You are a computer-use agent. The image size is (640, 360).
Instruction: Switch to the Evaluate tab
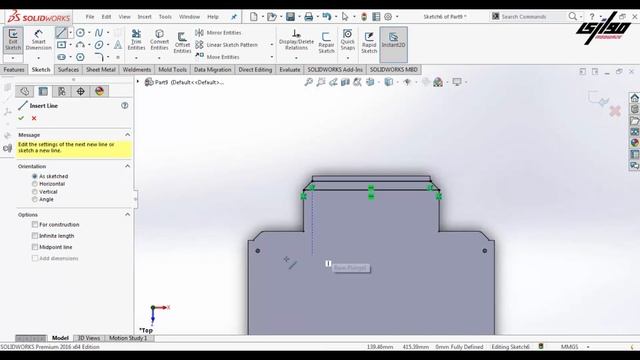tap(290, 69)
